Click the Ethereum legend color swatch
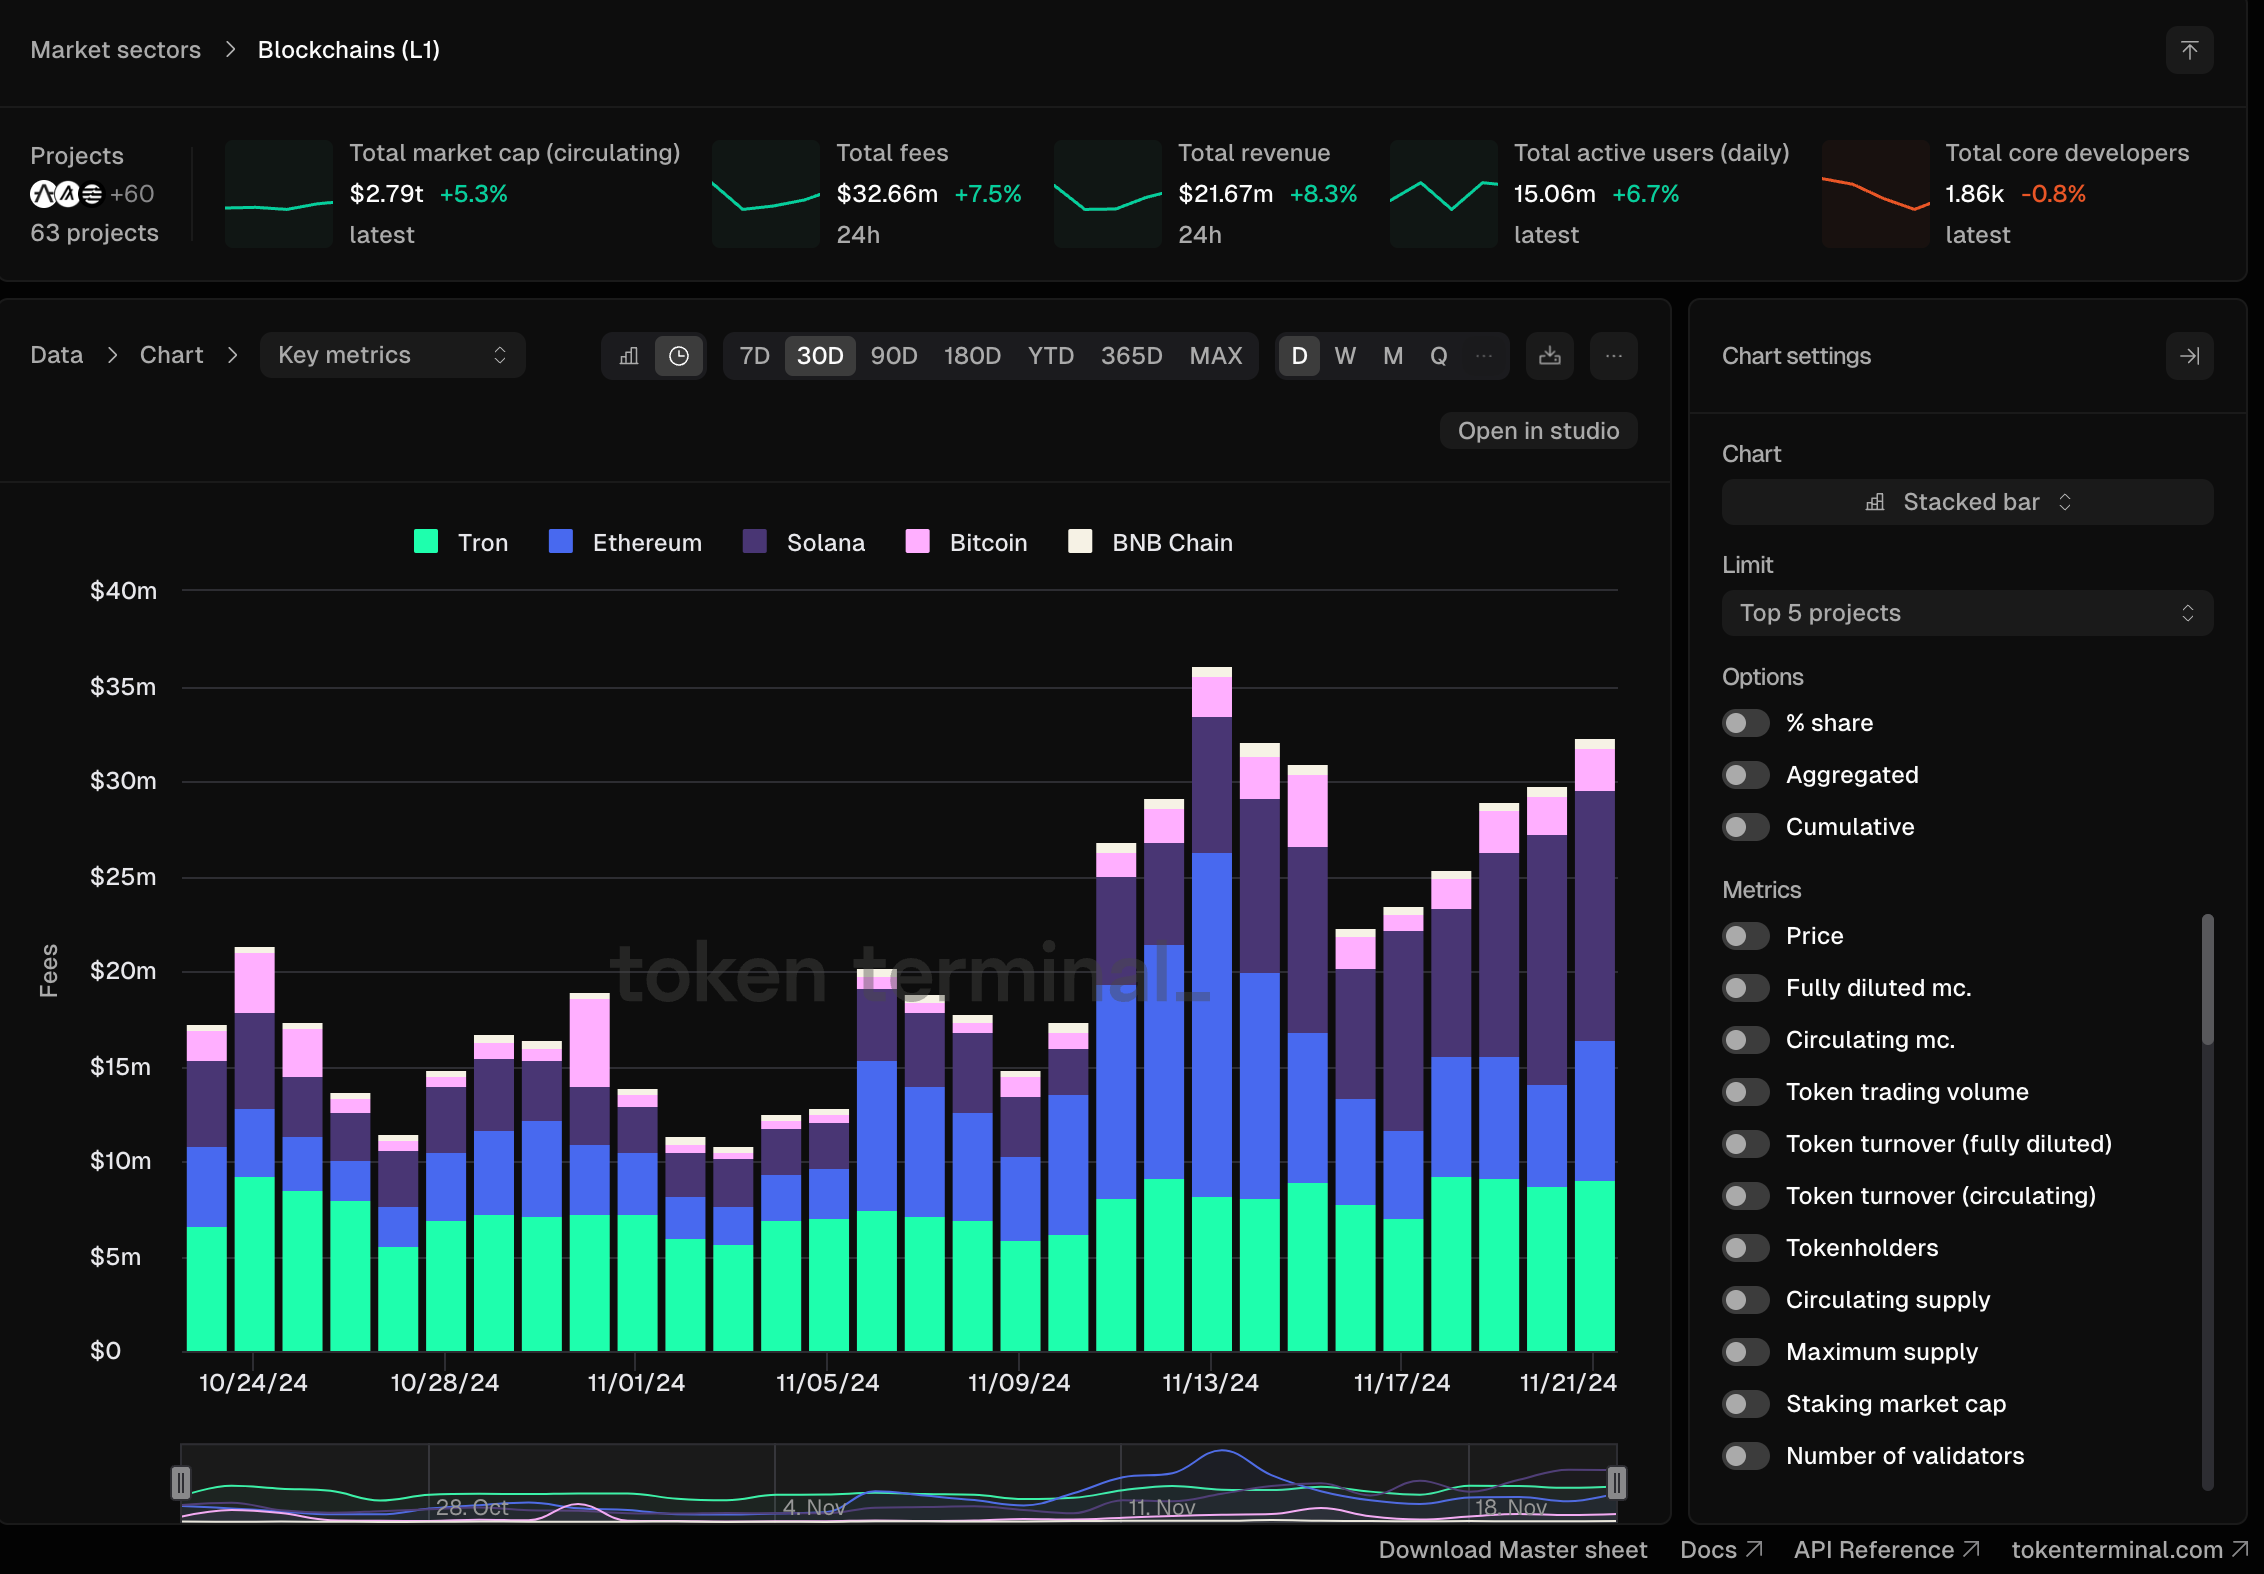 click(x=561, y=542)
